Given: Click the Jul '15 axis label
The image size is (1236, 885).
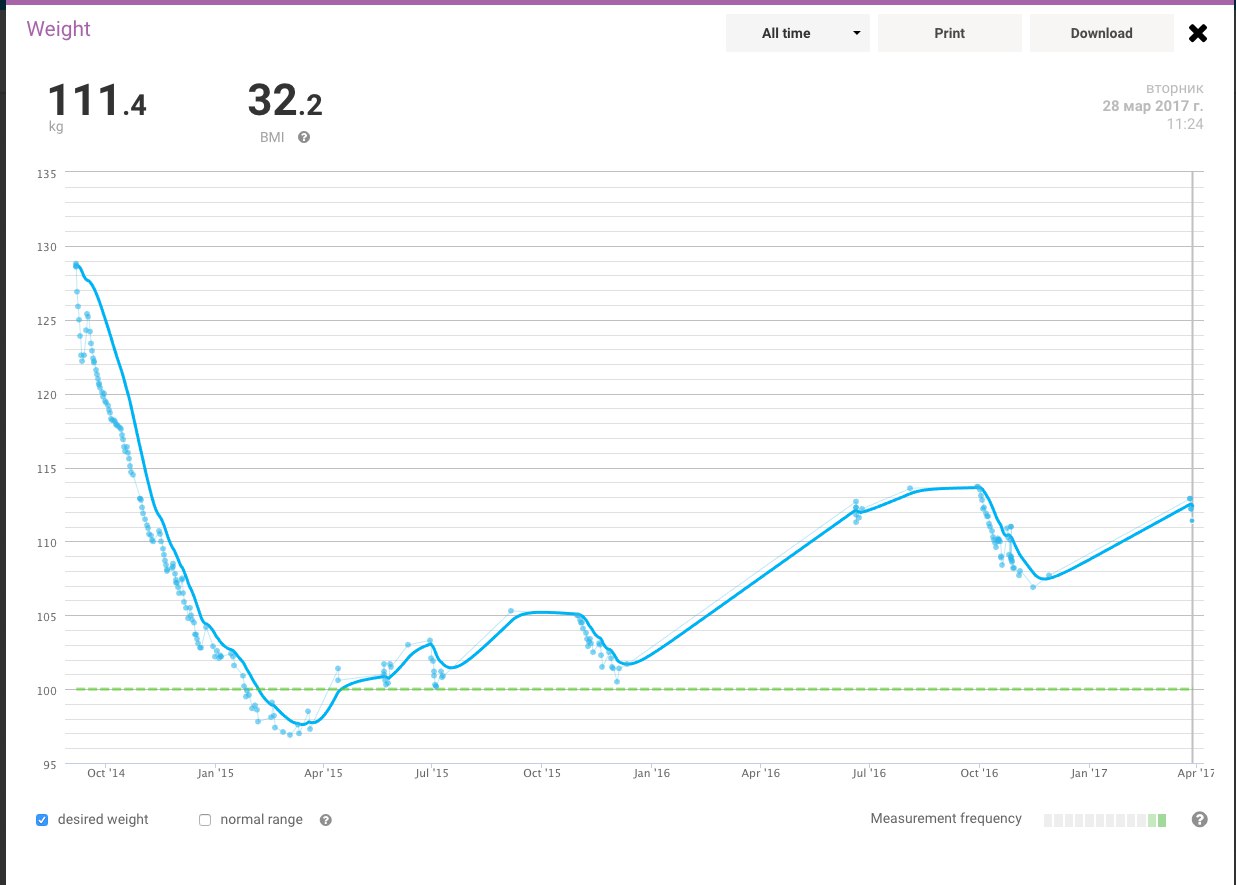Looking at the screenshot, I should tap(432, 773).
